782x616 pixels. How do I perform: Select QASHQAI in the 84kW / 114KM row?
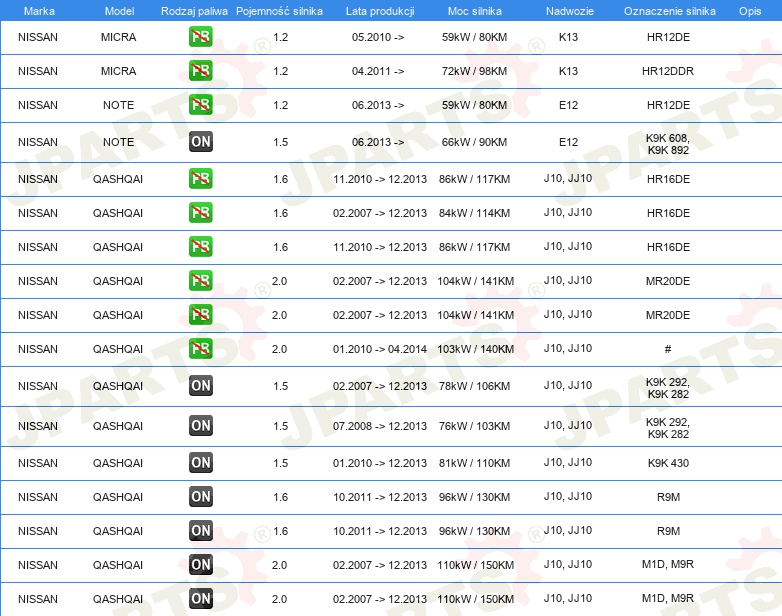(118, 213)
